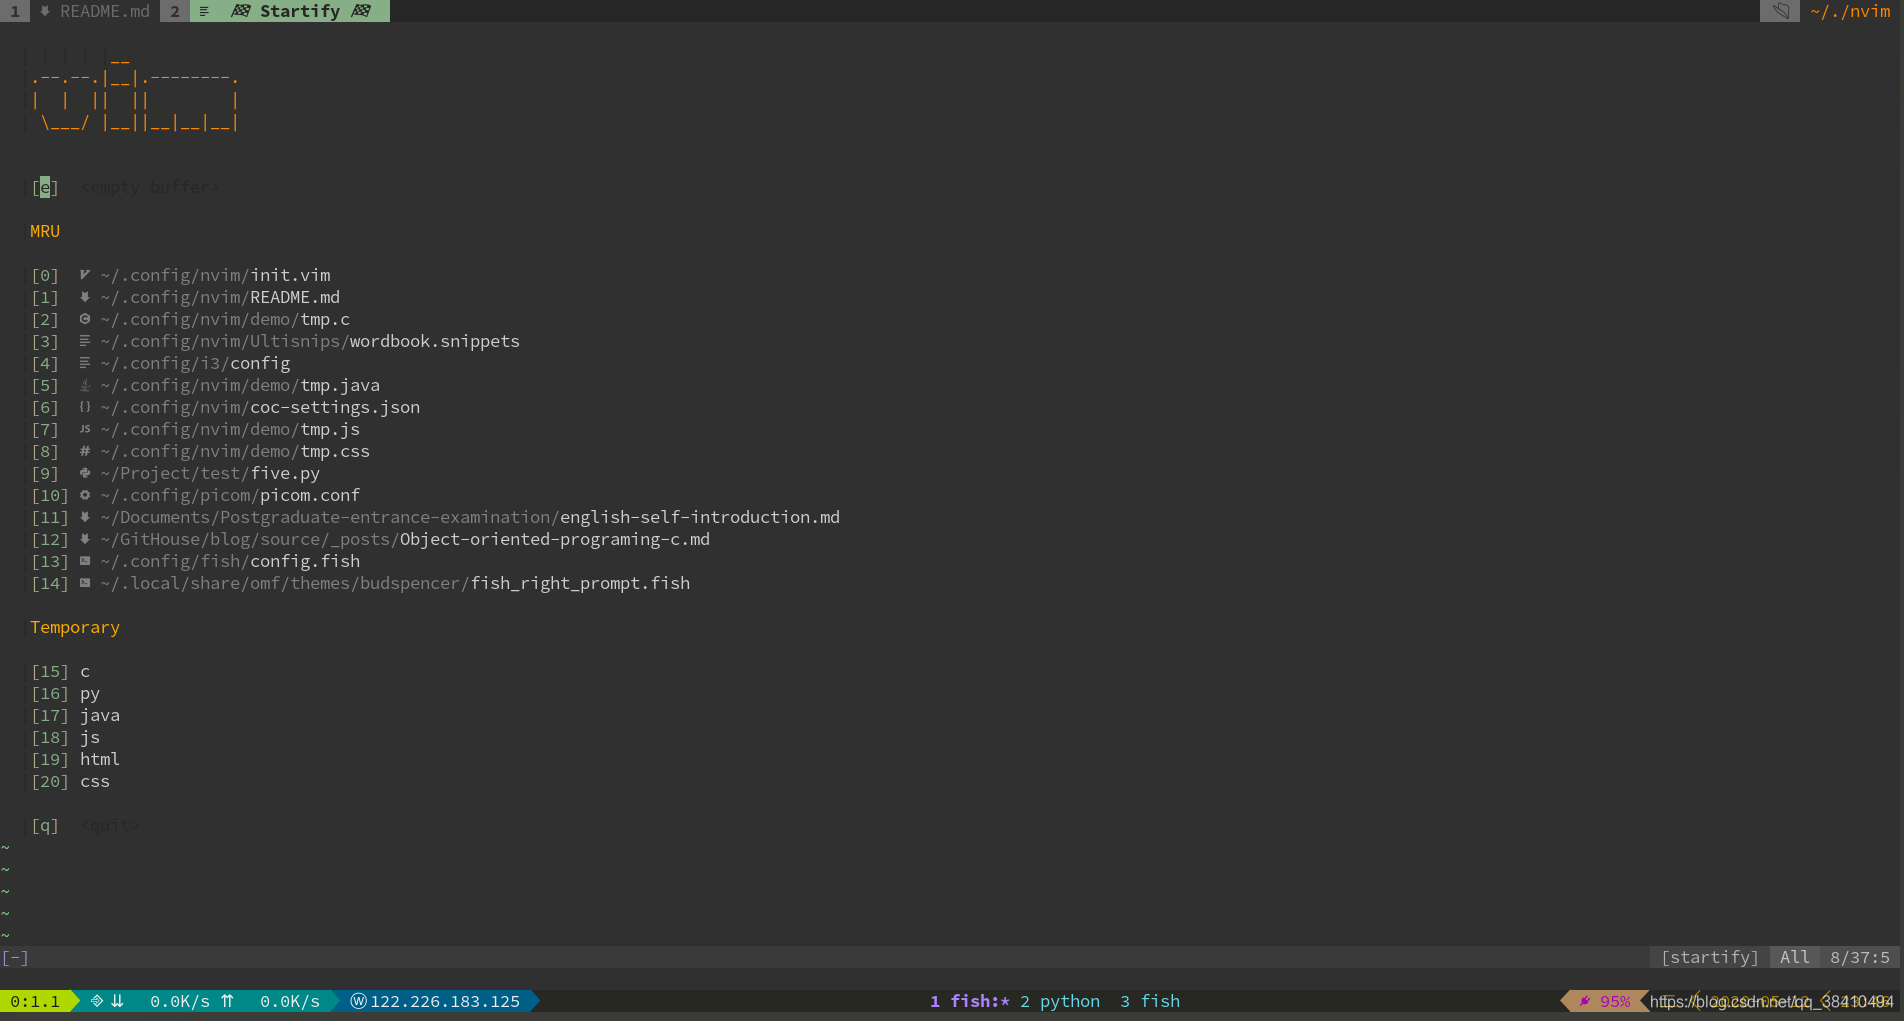Click the C language icon next to tmp.c
1904x1021 pixels.
(x=85, y=319)
